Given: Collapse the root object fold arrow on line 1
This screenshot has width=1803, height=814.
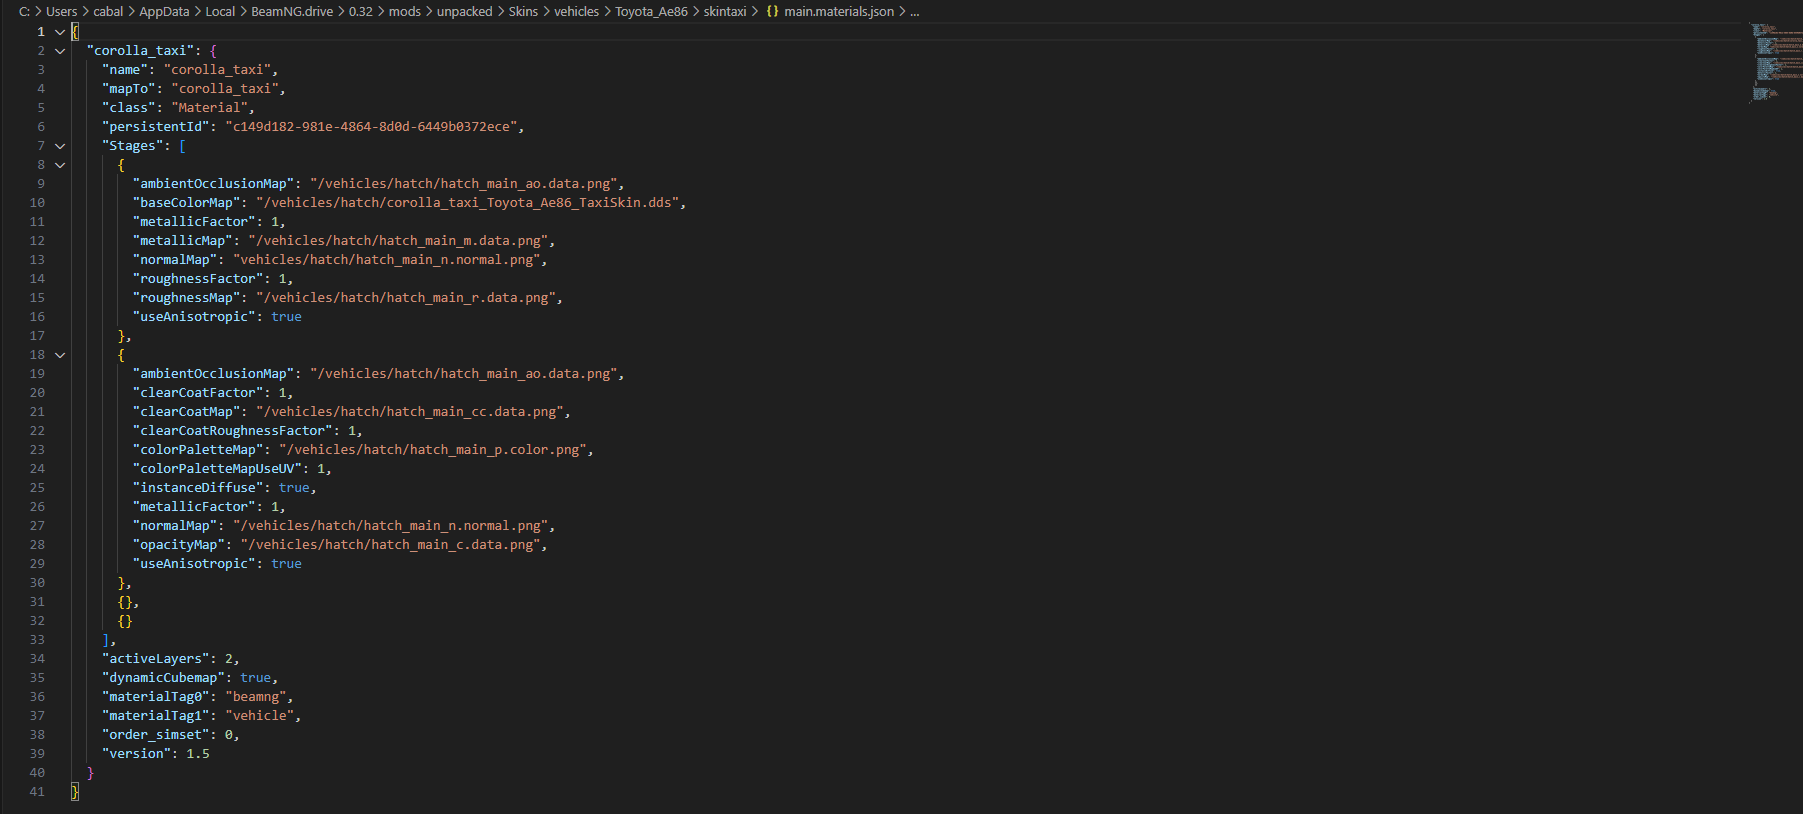Looking at the screenshot, I should [60, 32].
